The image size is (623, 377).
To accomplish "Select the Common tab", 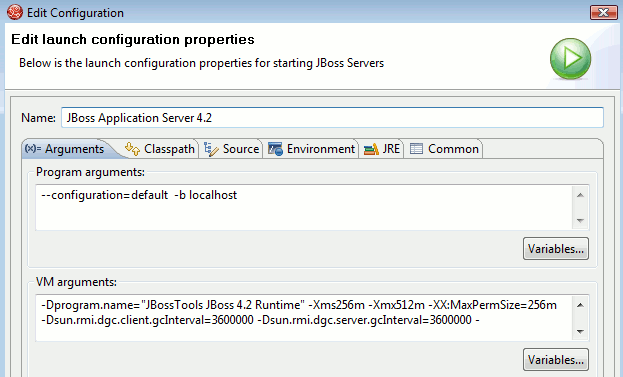I will [x=444, y=149].
